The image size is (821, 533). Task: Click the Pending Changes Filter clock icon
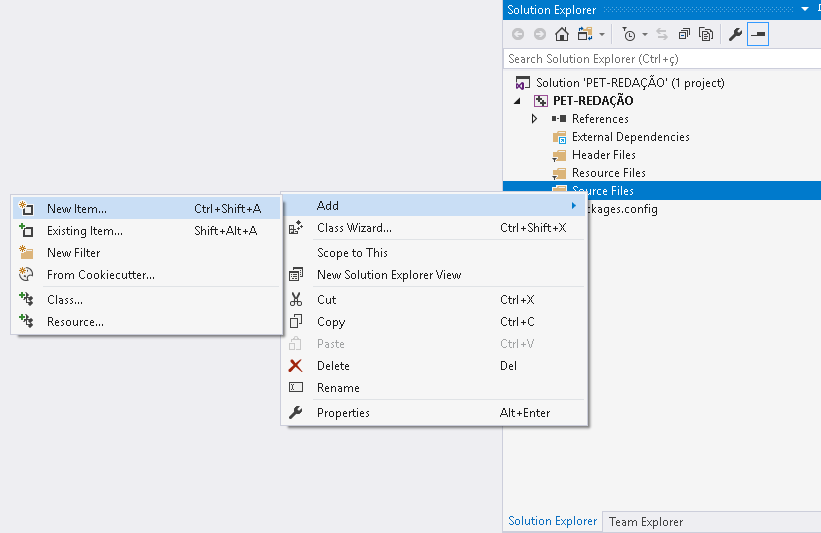628,34
